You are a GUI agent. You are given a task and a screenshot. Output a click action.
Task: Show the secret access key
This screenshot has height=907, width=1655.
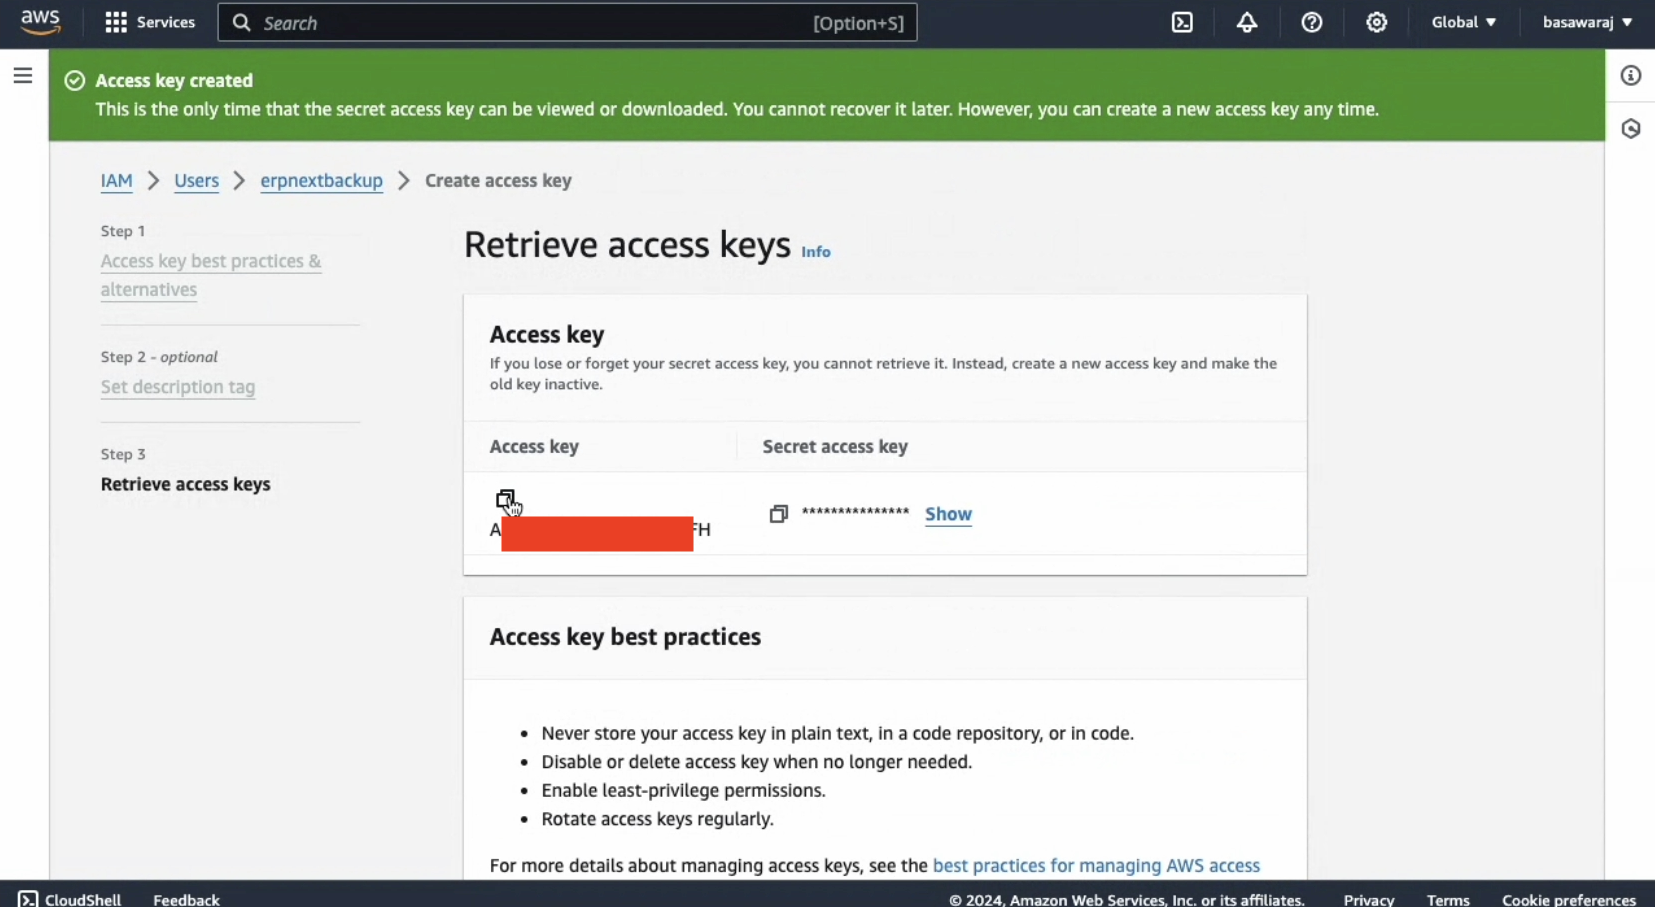(948, 514)
